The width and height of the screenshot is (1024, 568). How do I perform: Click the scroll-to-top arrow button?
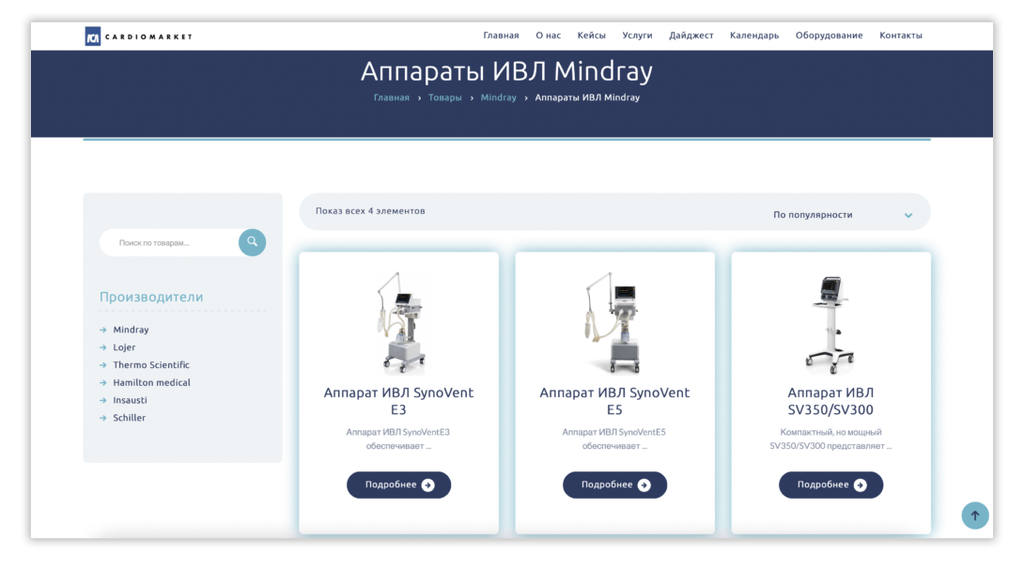click(x=974, y=515)
